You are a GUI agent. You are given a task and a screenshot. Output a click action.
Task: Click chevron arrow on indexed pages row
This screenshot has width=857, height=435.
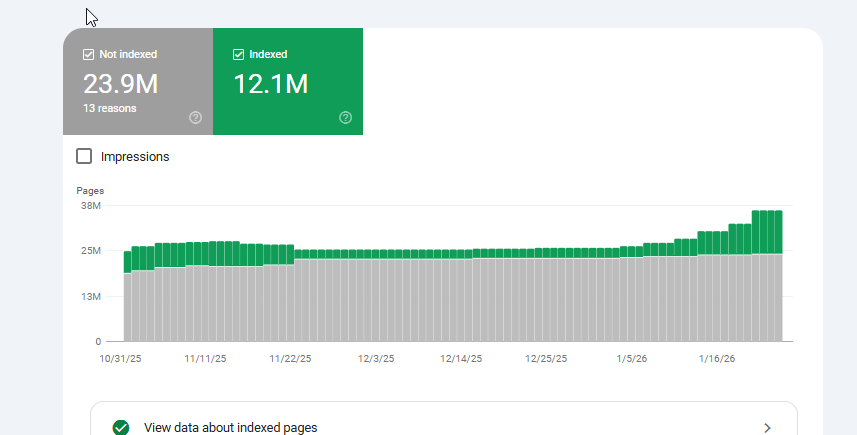point(767,427)
